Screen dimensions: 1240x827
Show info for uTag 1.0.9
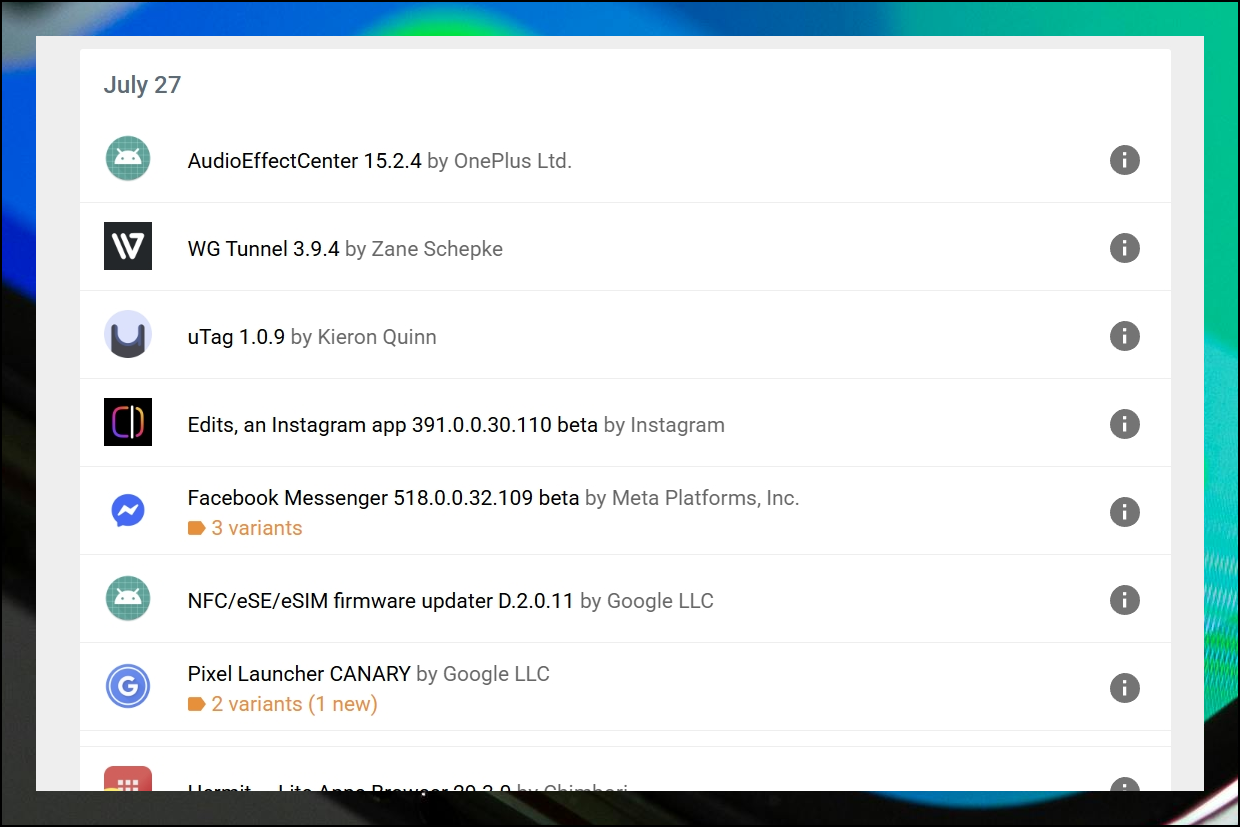[x=1125, y=335]
